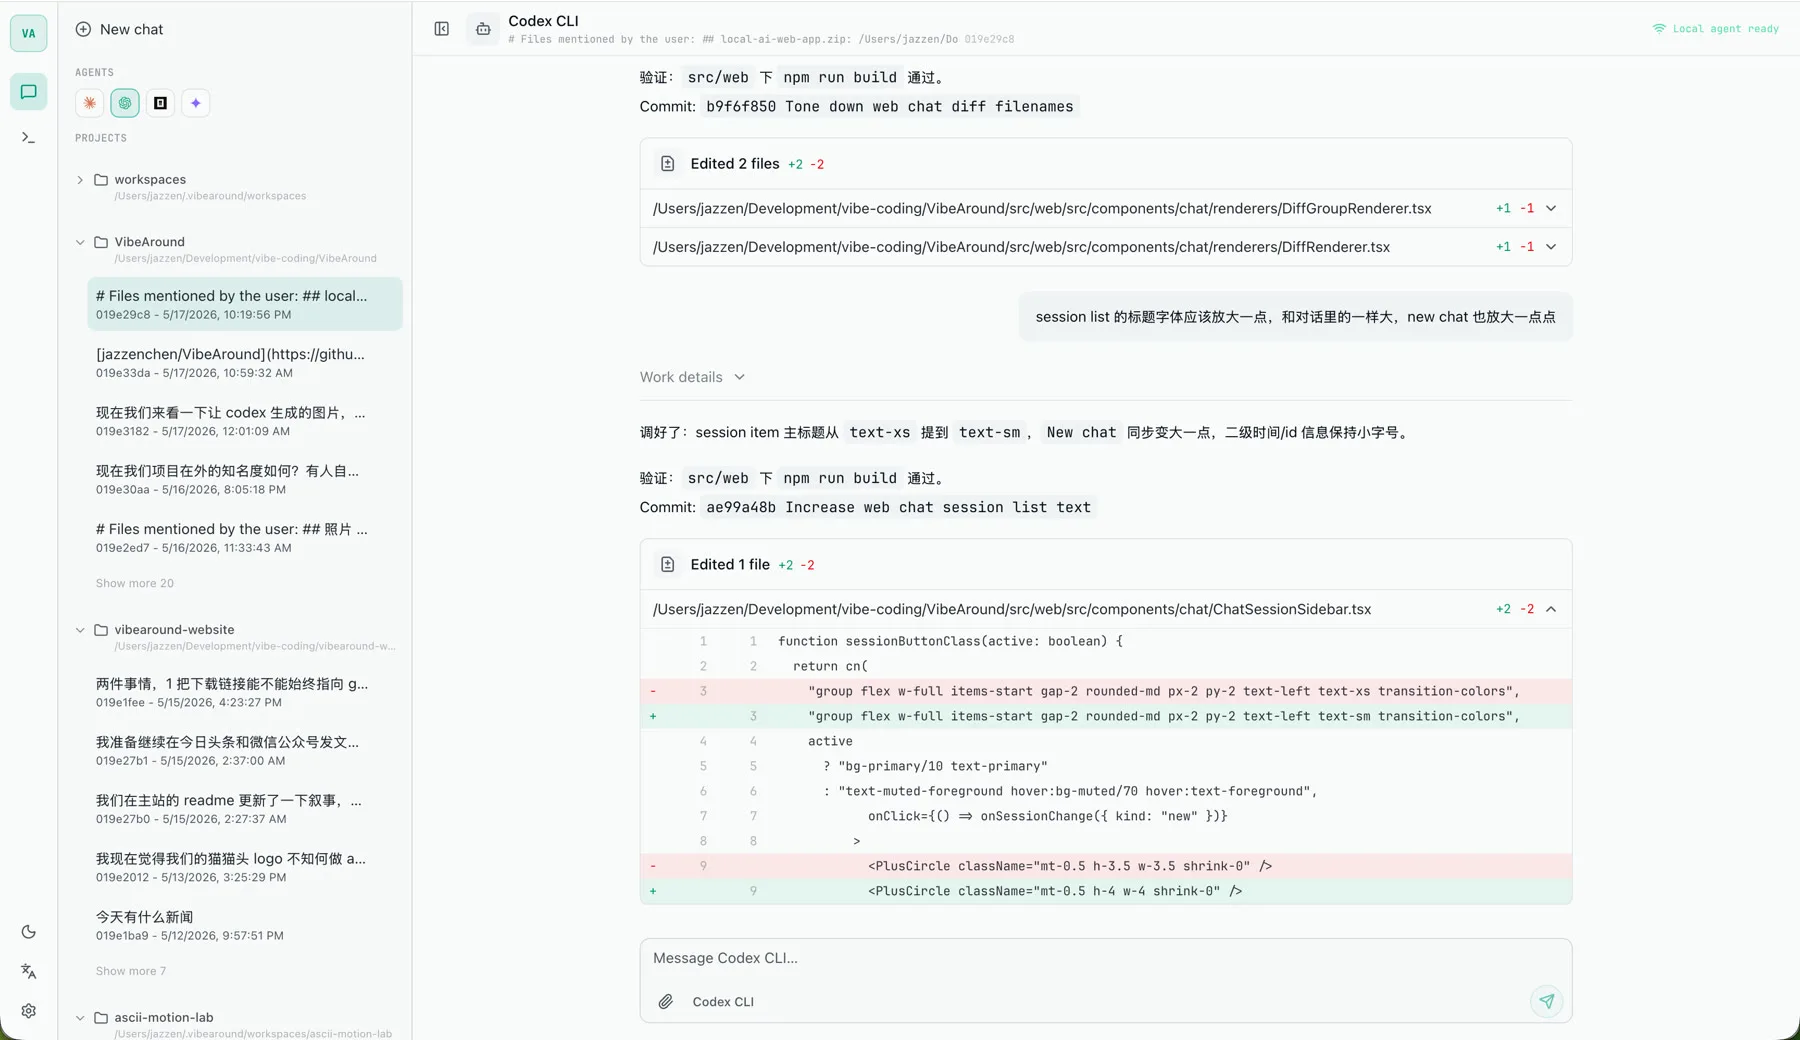
Task: Open settings gear icon
Action: 28,1011
